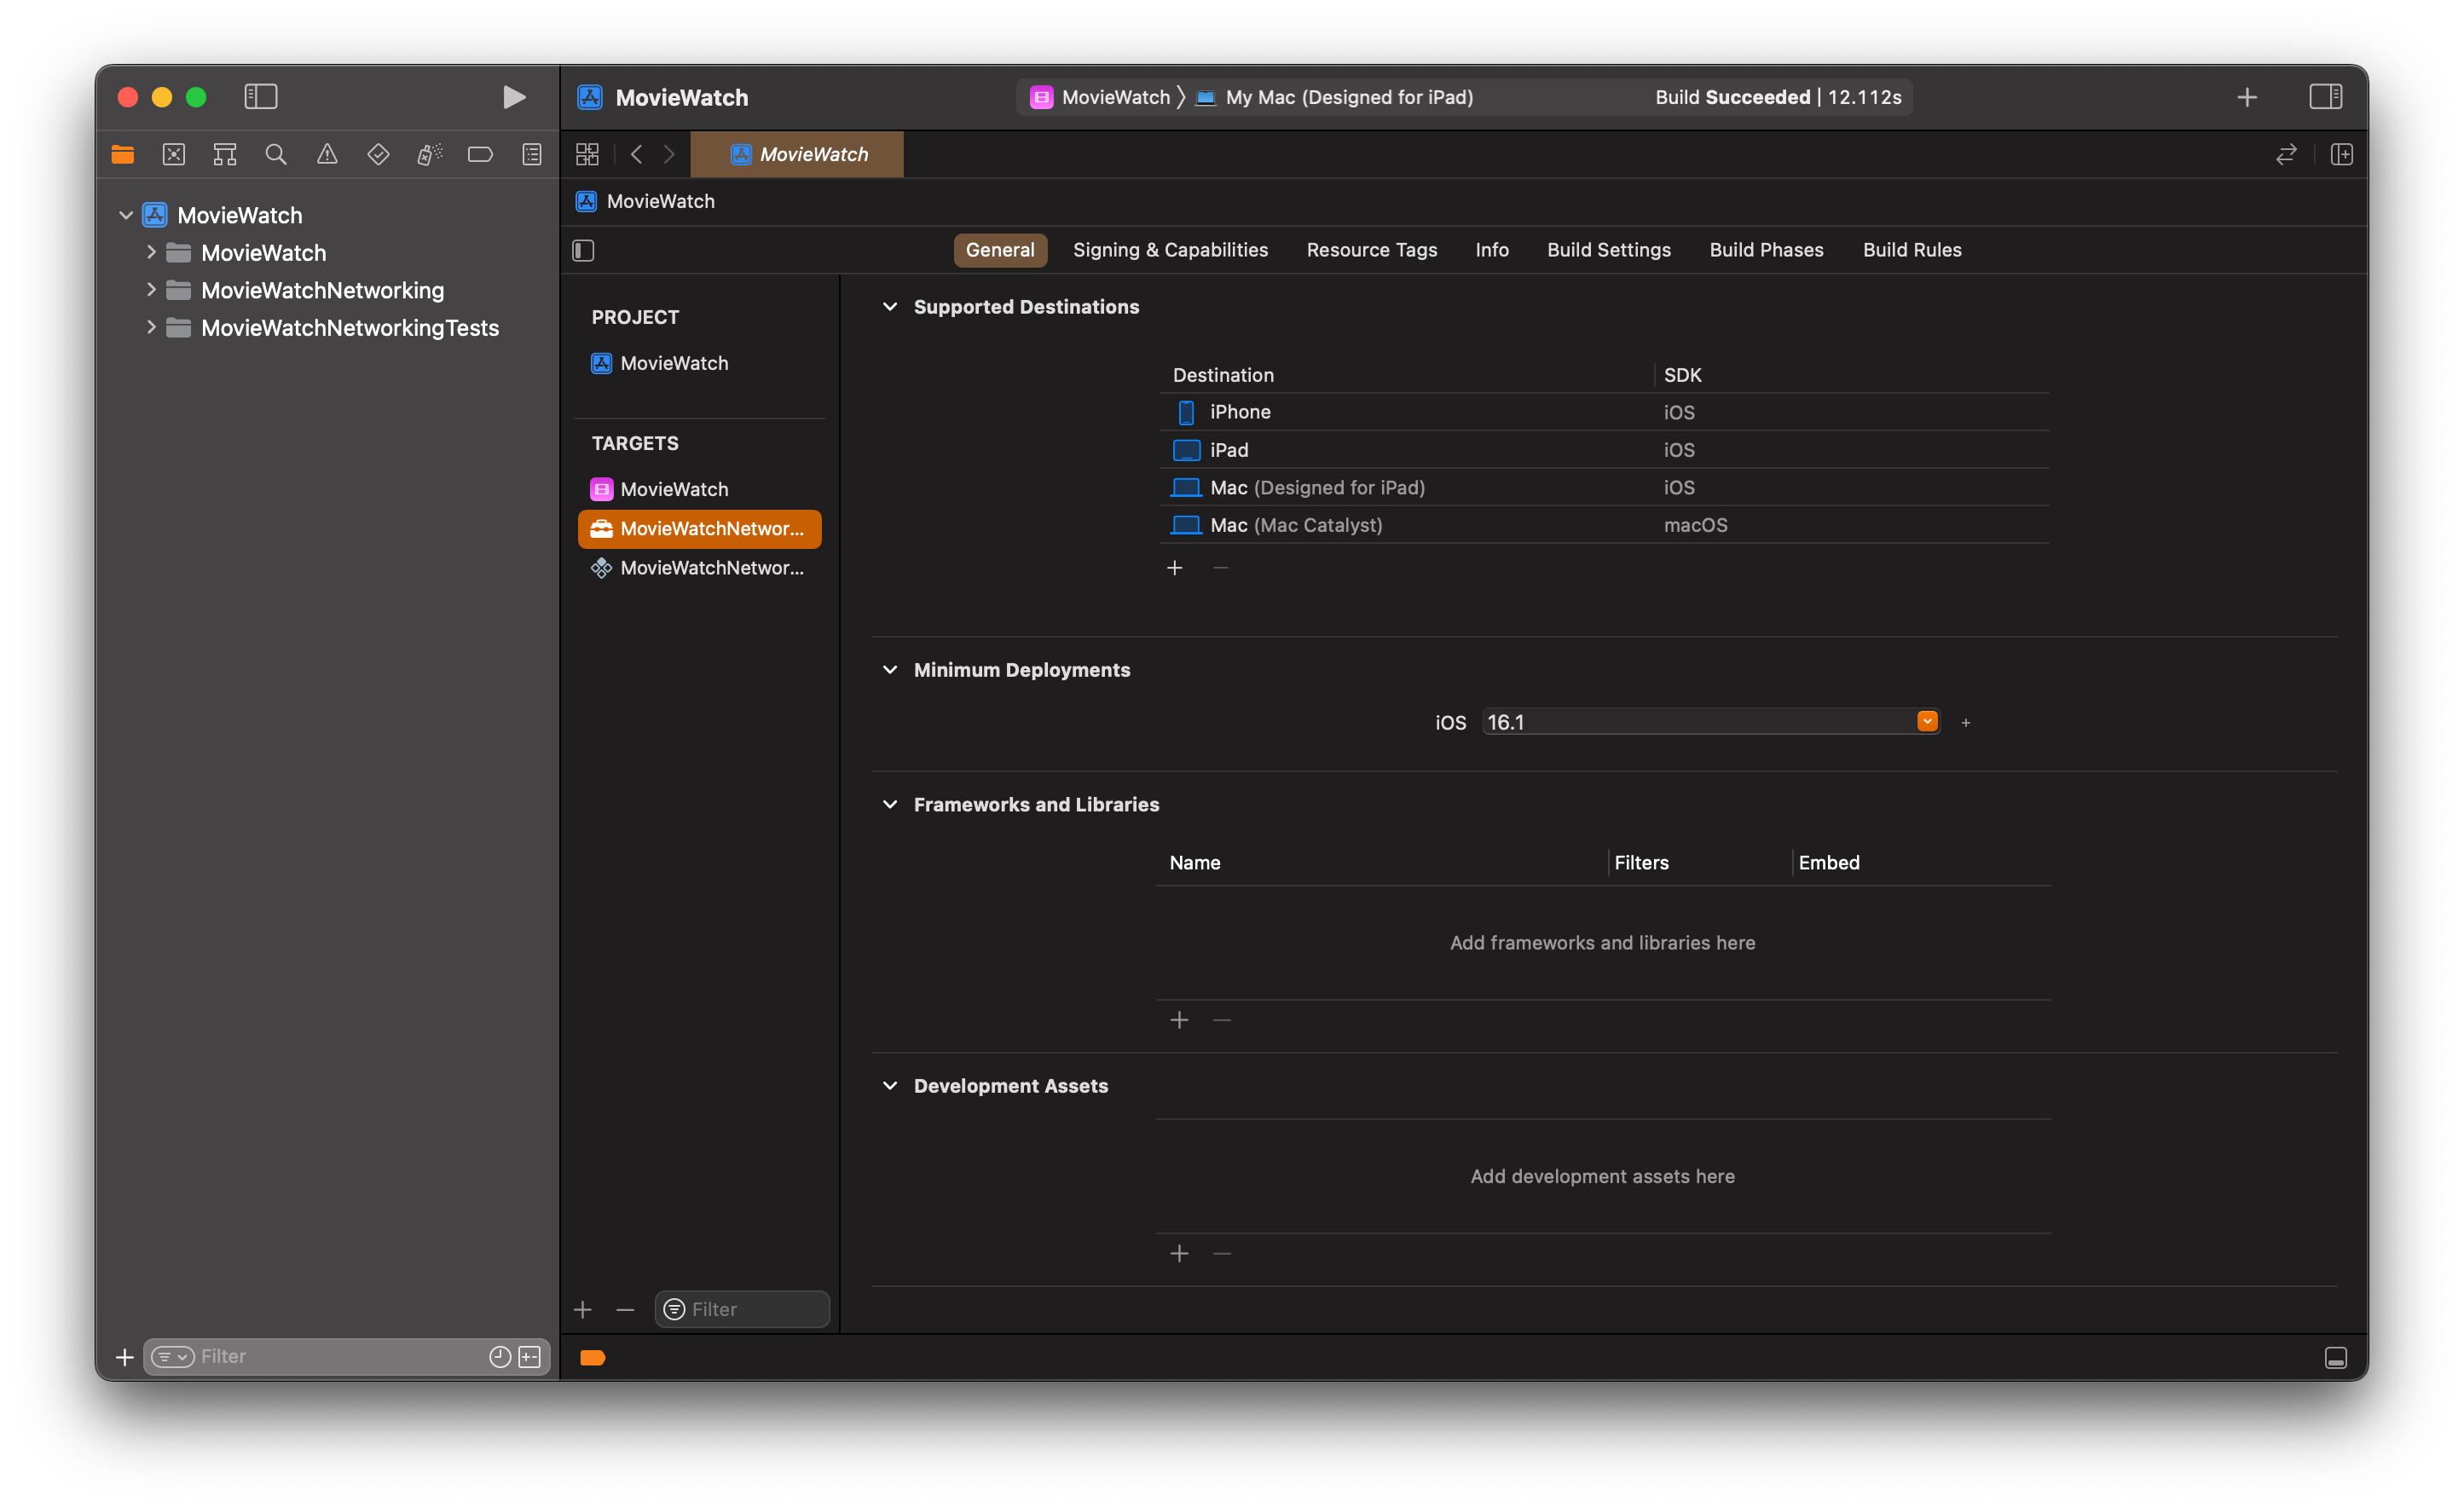Go back in editor history
Viewport: 2464px width, 1507px height.
pos(636,154)
